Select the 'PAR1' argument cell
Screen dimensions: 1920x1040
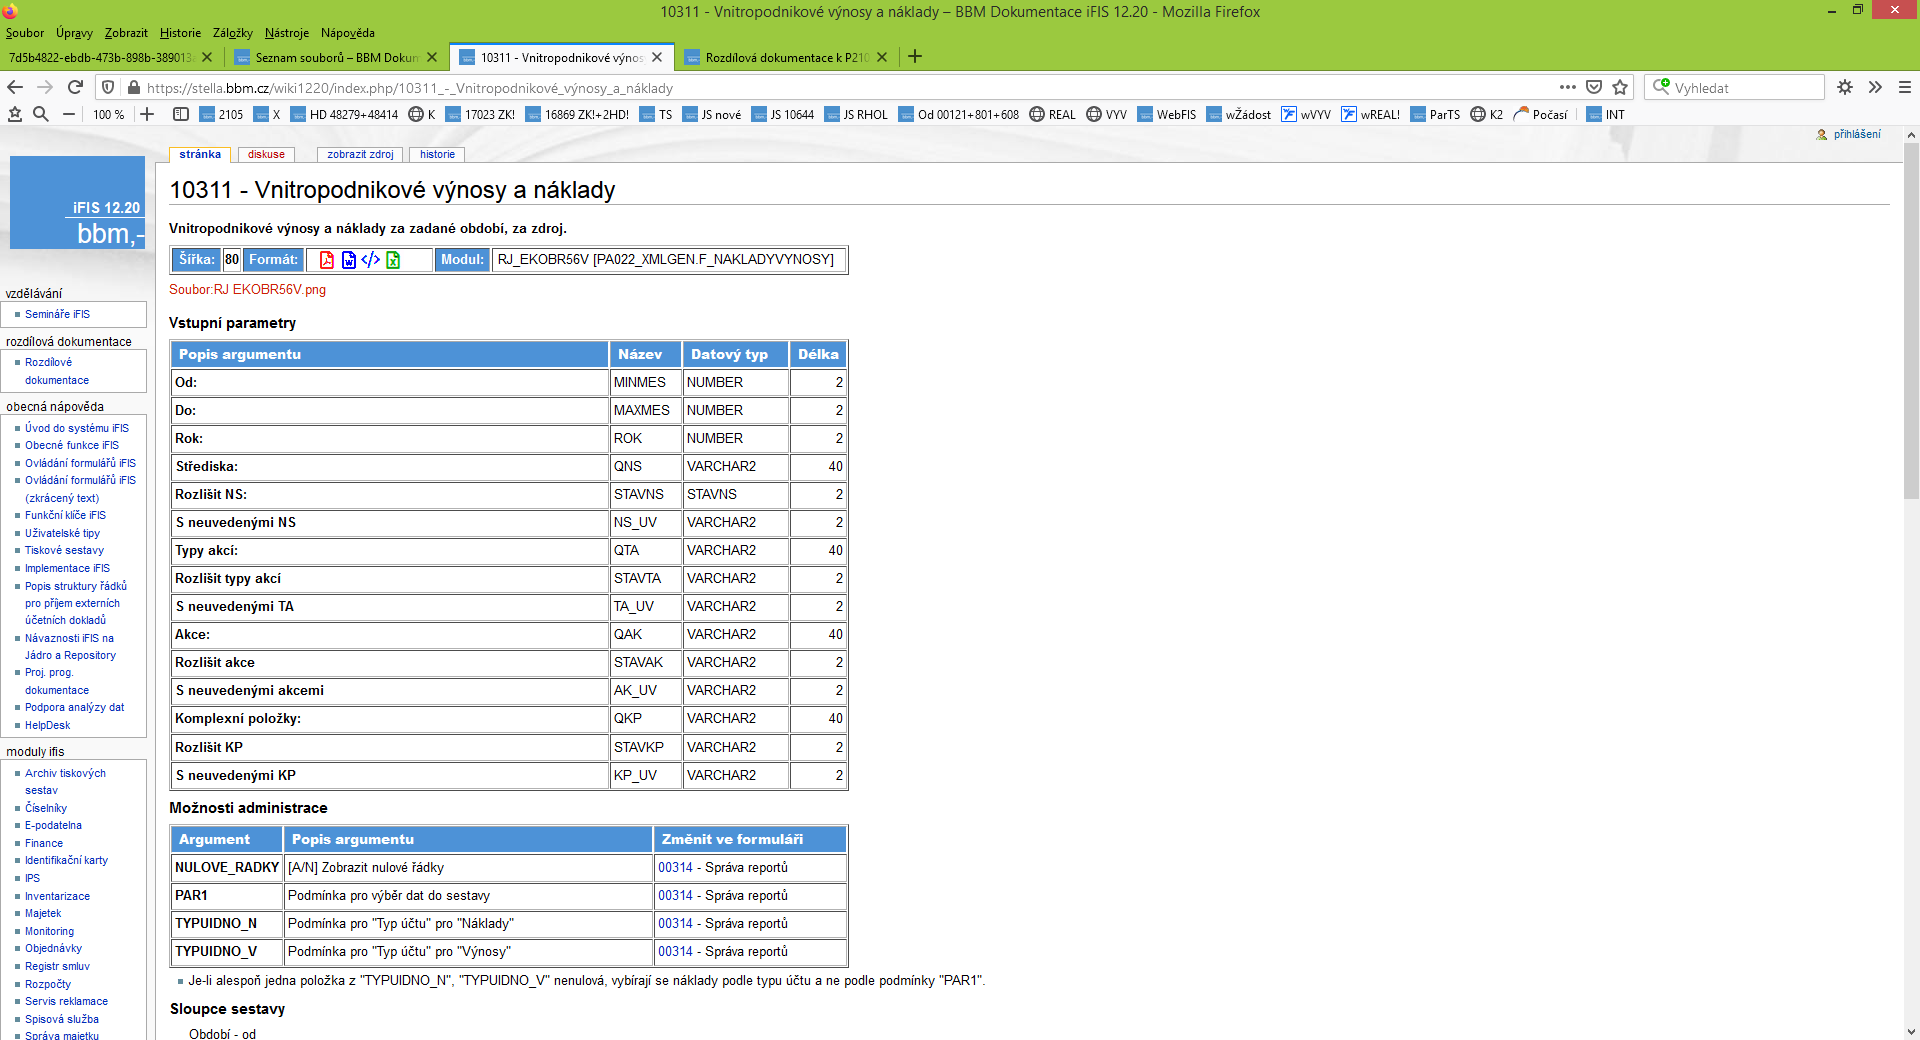[x=227, y=896]
